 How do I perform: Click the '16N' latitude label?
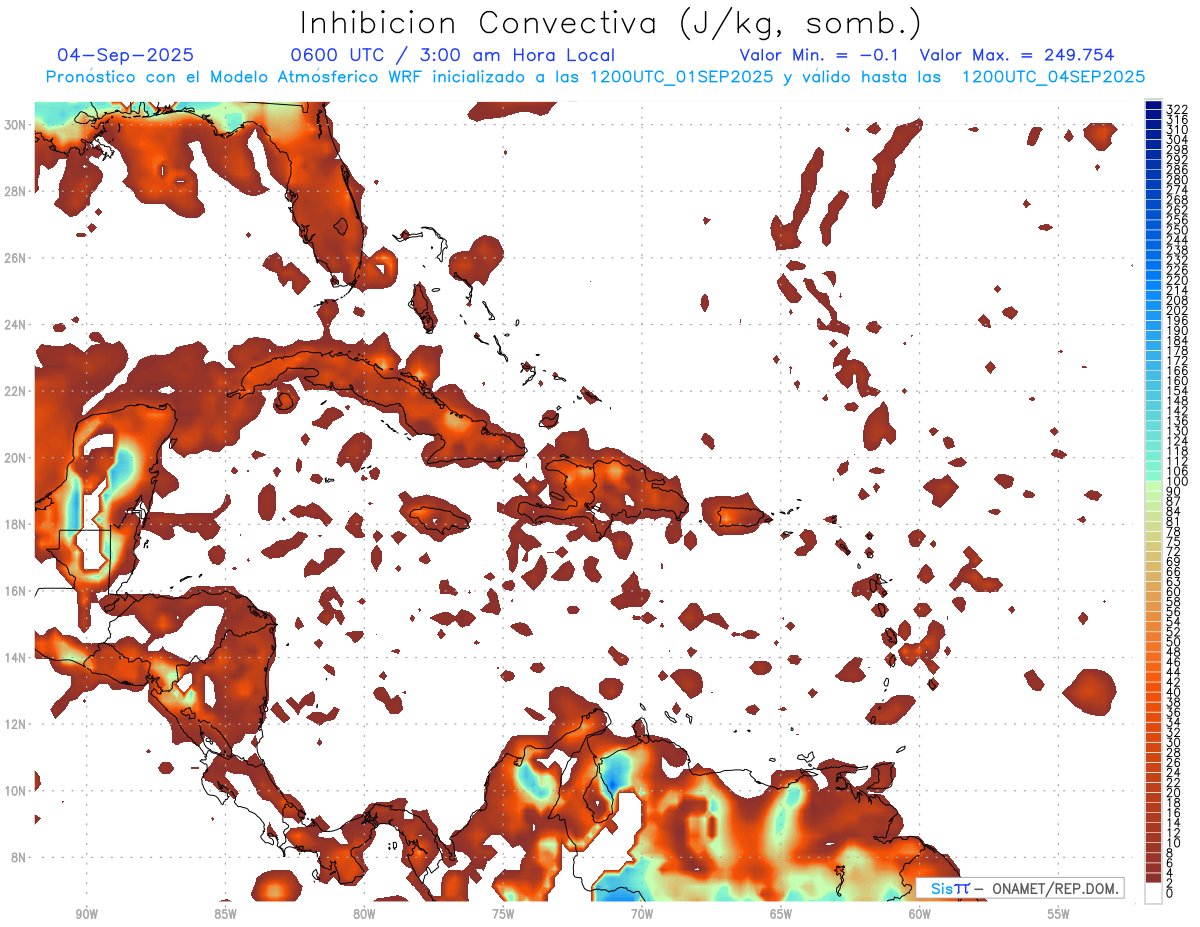pyautogui.click(x=16, y=591)
